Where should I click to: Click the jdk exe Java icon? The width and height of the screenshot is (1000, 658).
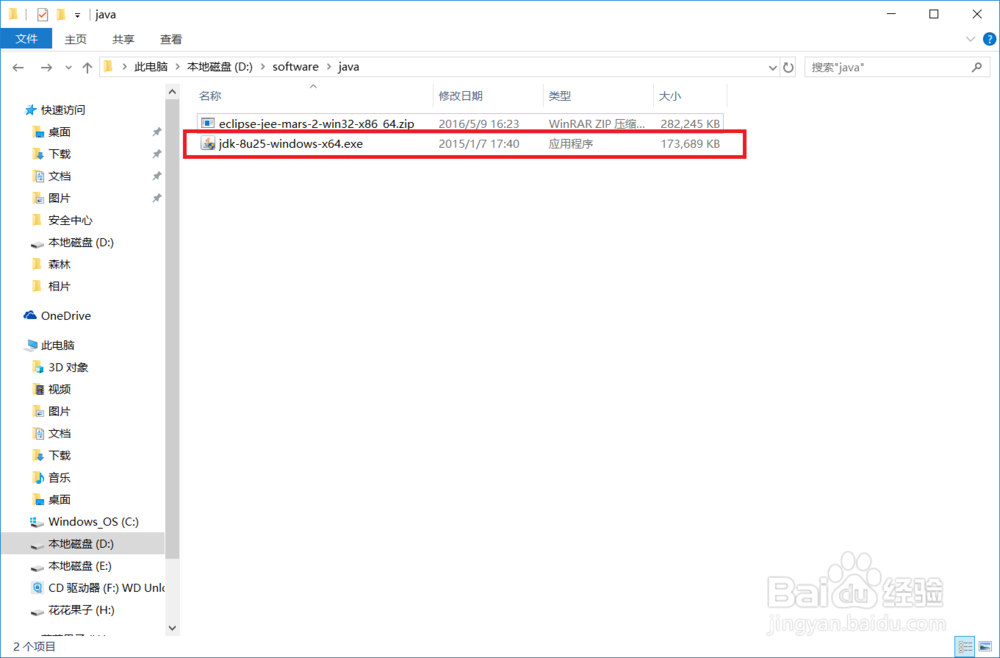point(207,143)
